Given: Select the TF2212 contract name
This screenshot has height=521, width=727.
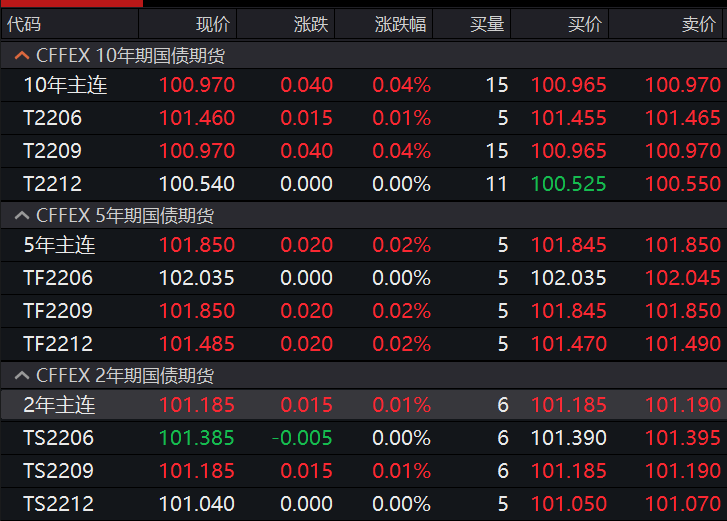Looking at the screenshot, I should coord(58,344).
